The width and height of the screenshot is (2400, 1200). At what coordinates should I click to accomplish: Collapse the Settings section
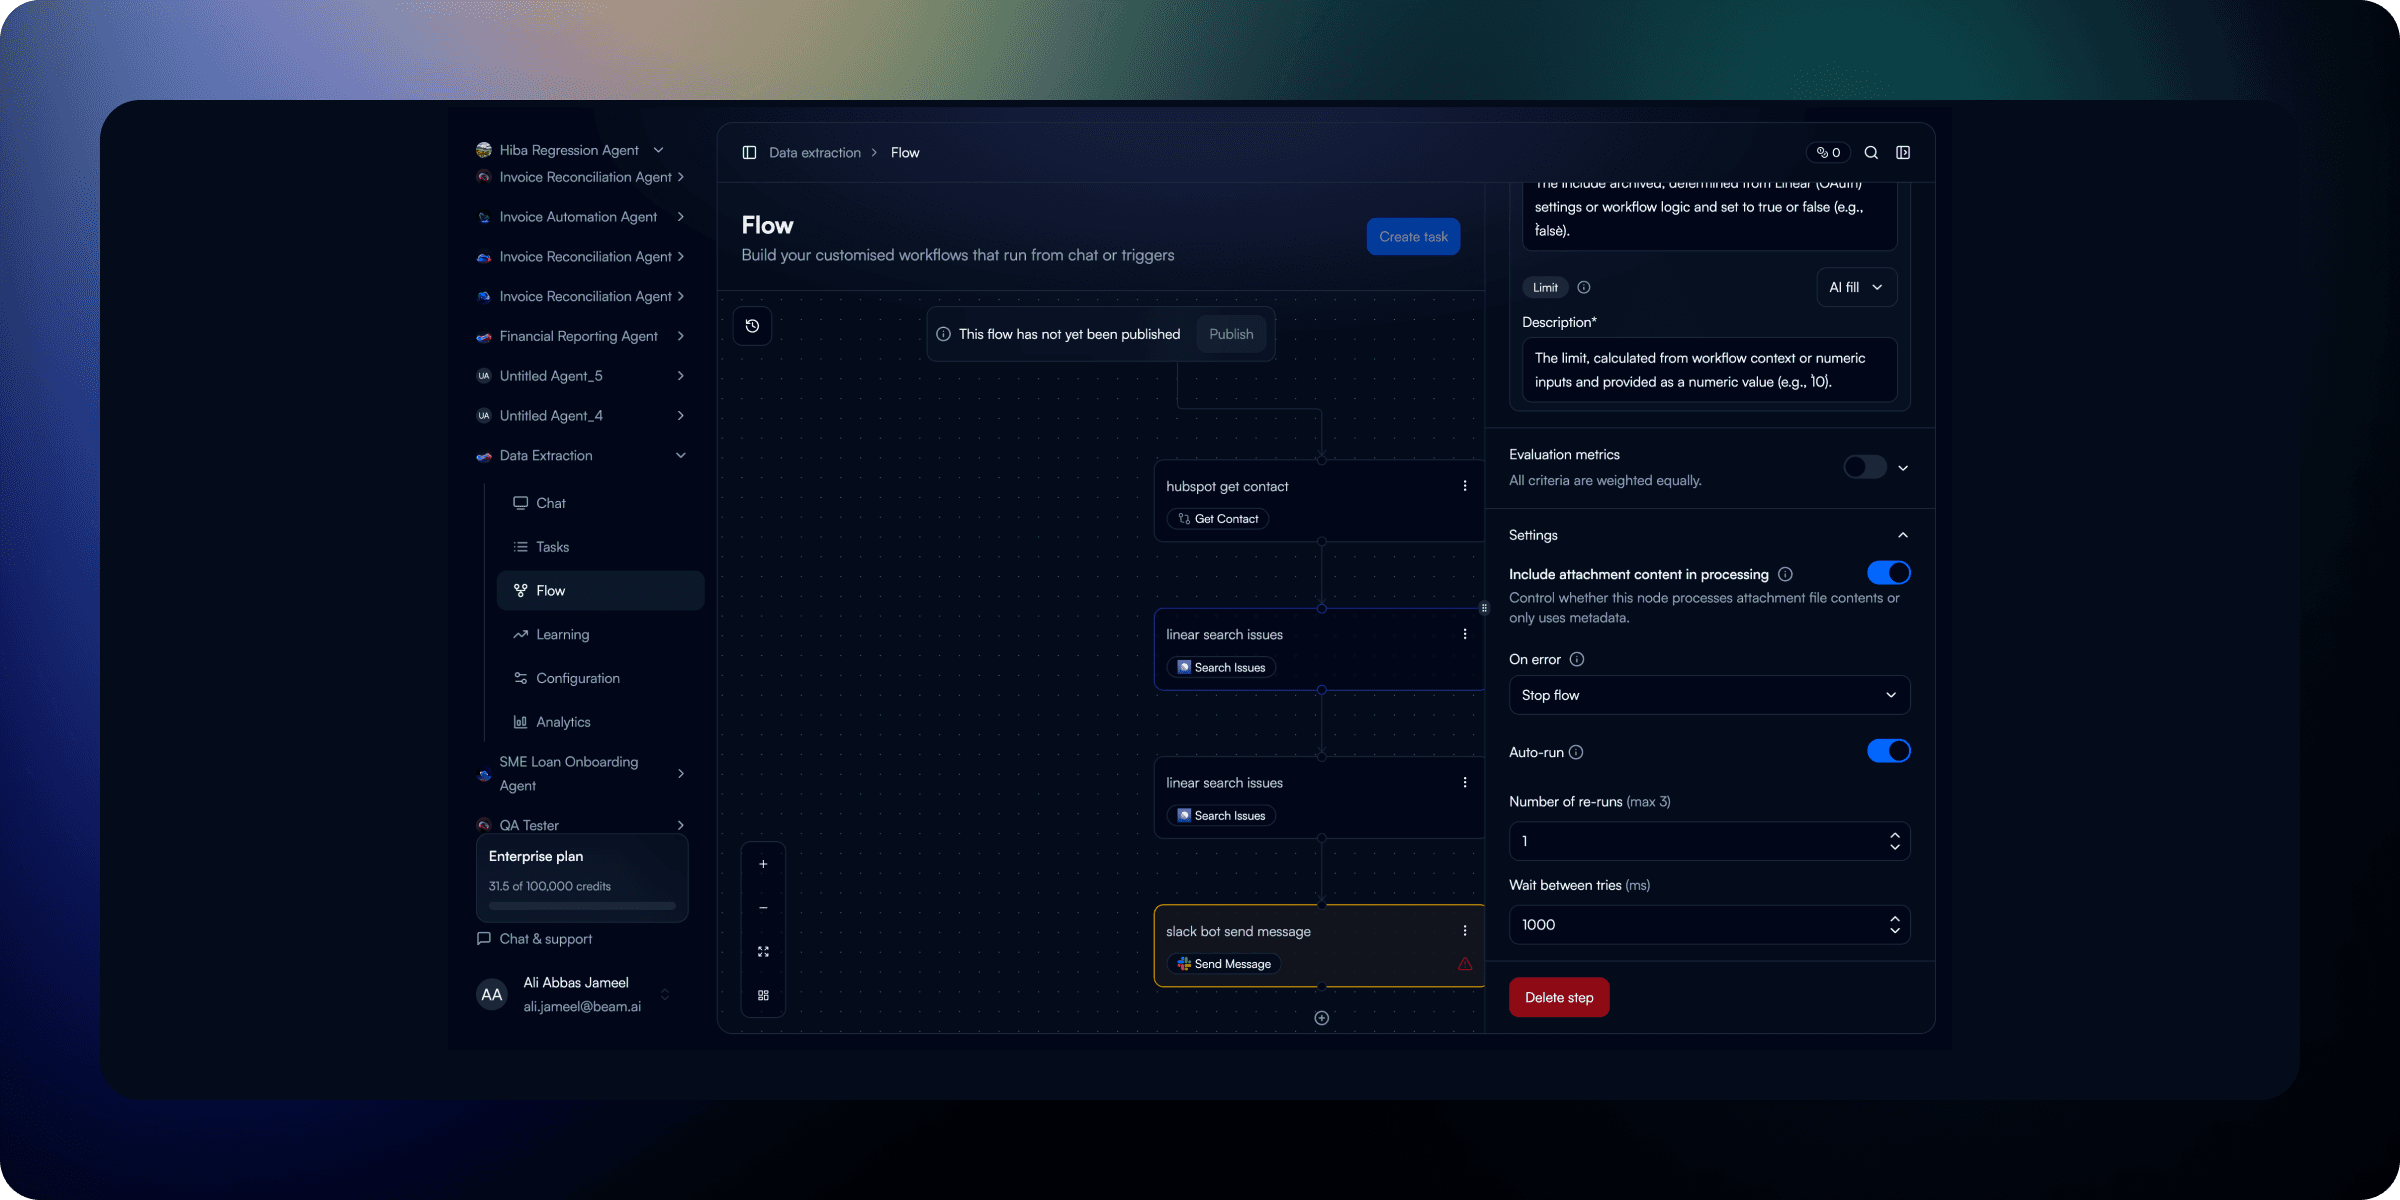(1902, 535)
